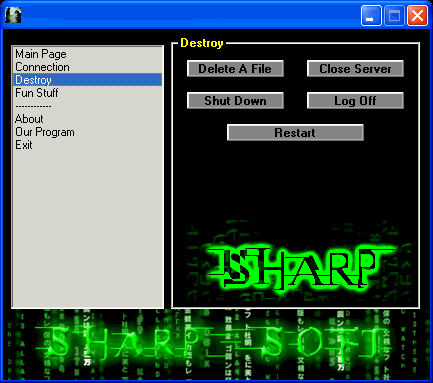
Task: Click the Log Off button
Action: [355, 101]
